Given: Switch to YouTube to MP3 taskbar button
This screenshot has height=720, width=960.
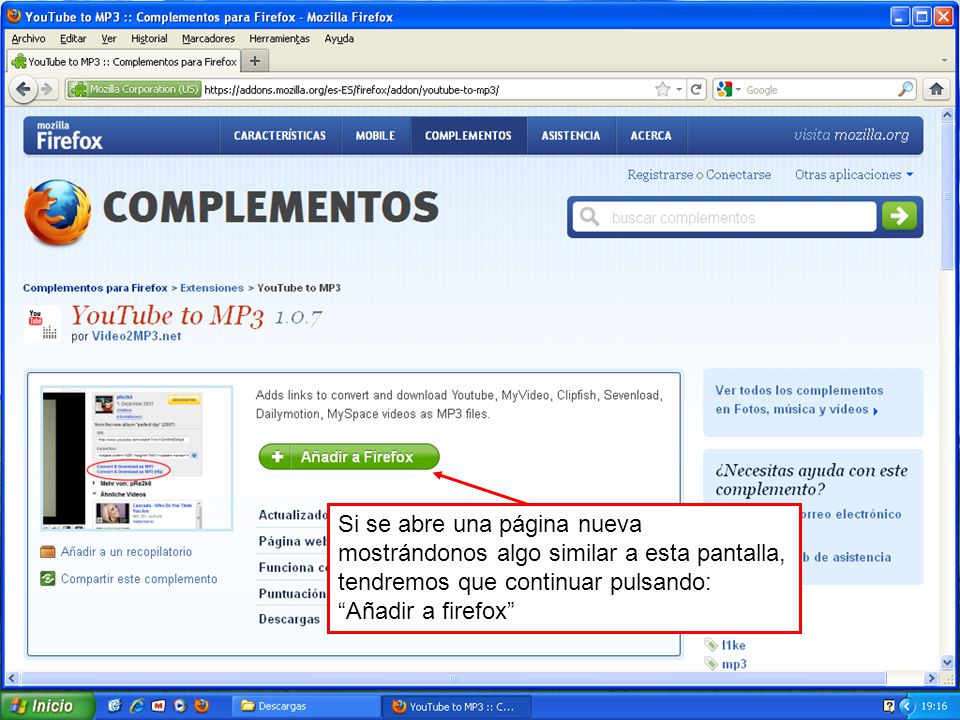Looking at the screenshot, I should pos(456,706).
